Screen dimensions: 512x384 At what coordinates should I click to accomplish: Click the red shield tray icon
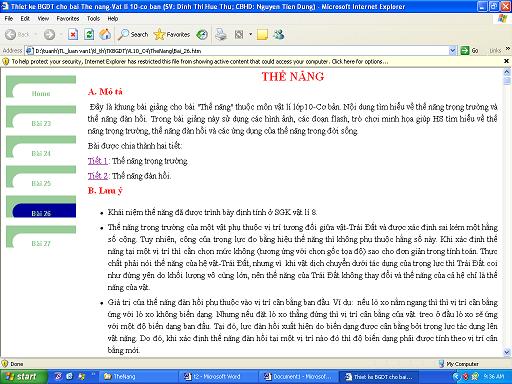465,377
